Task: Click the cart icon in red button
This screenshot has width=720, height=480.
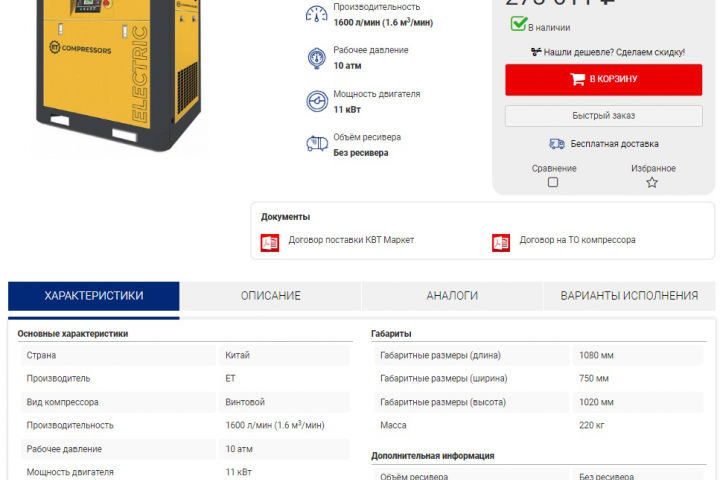Action: coord(578,79)
